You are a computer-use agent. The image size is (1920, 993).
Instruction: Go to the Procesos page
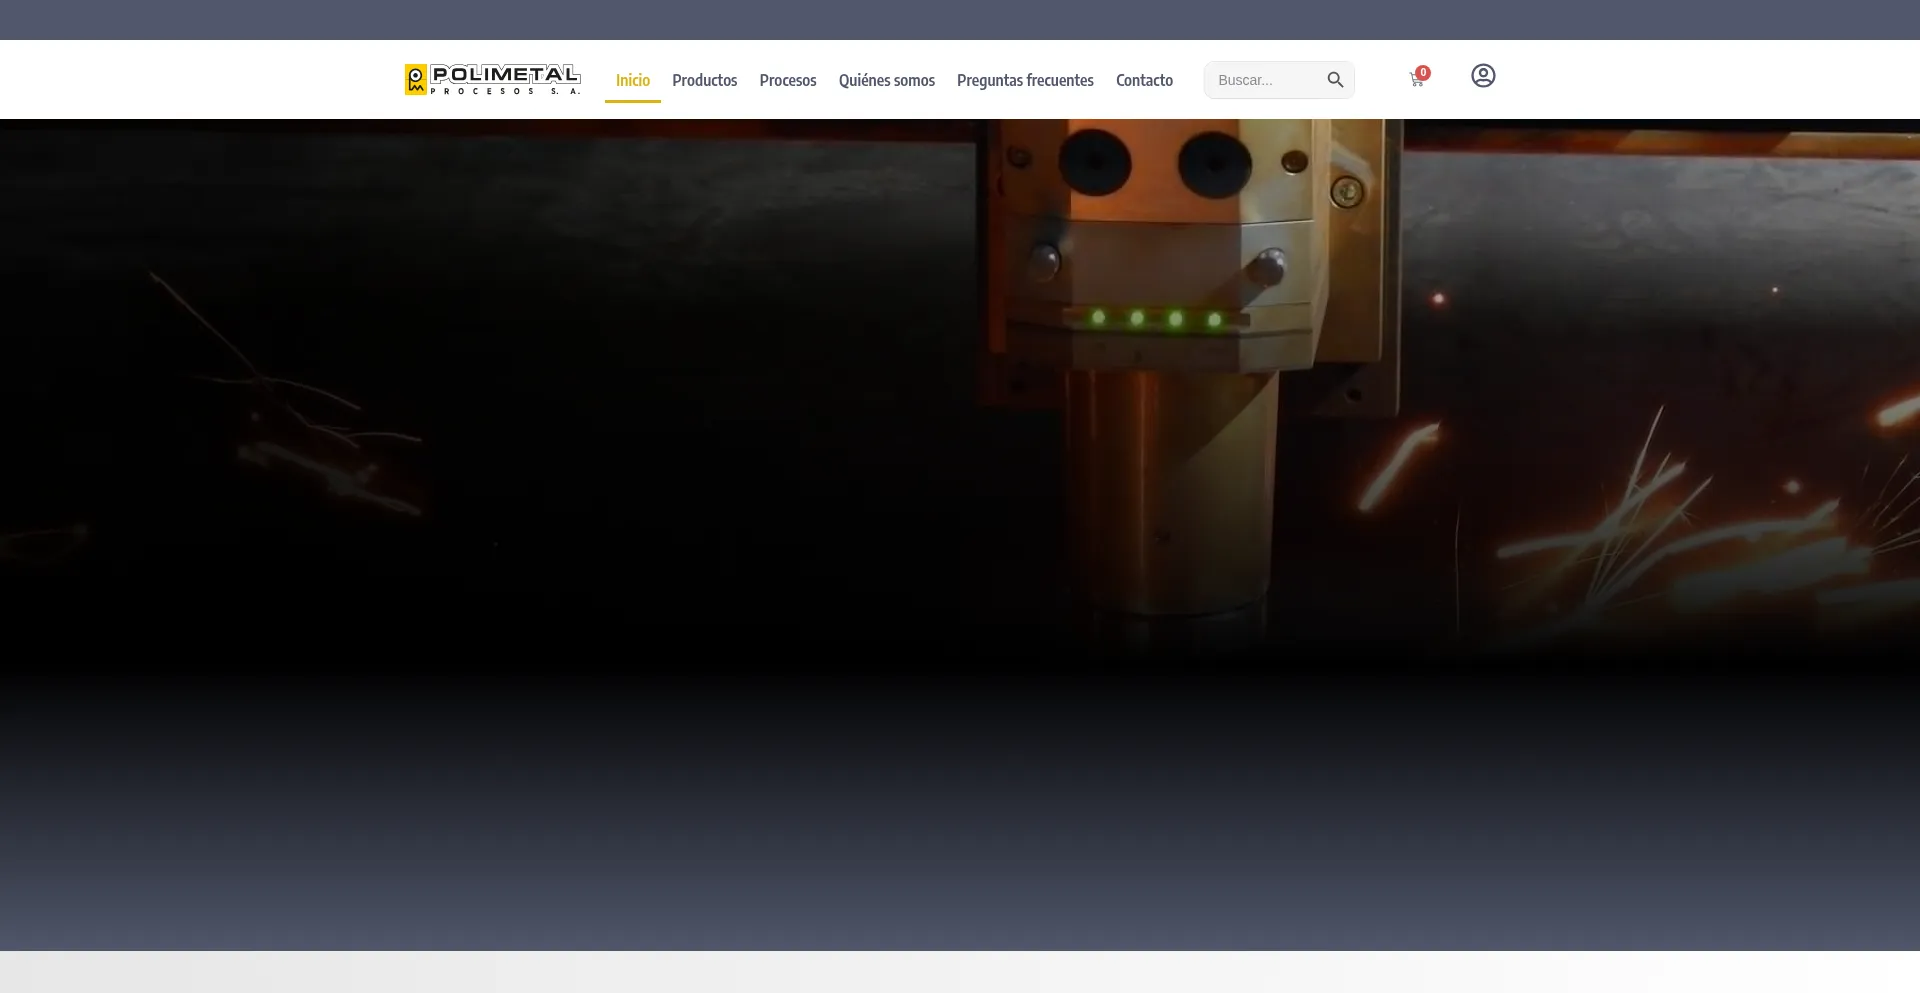pyautogui.click(x=788, y=80)
